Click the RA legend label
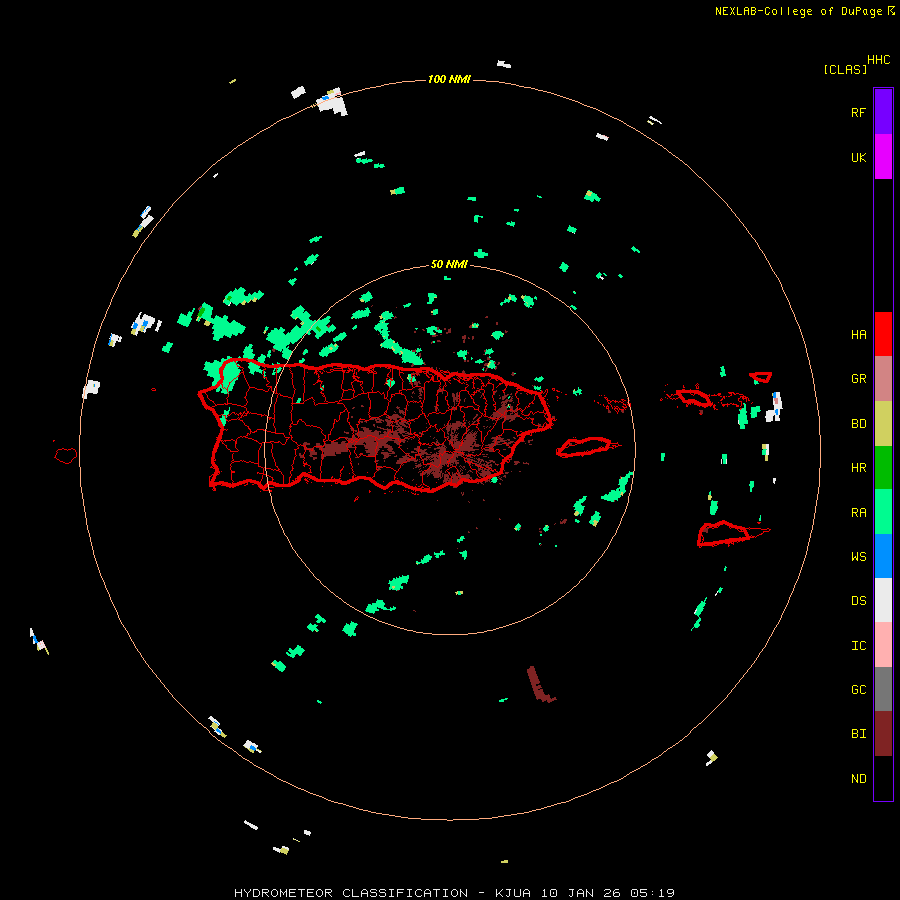The height and width of the screenshot is (900, 900). 858,513
